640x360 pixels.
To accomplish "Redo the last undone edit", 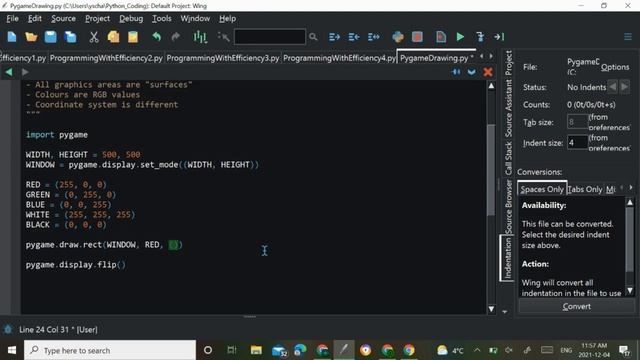I will 176,37.
